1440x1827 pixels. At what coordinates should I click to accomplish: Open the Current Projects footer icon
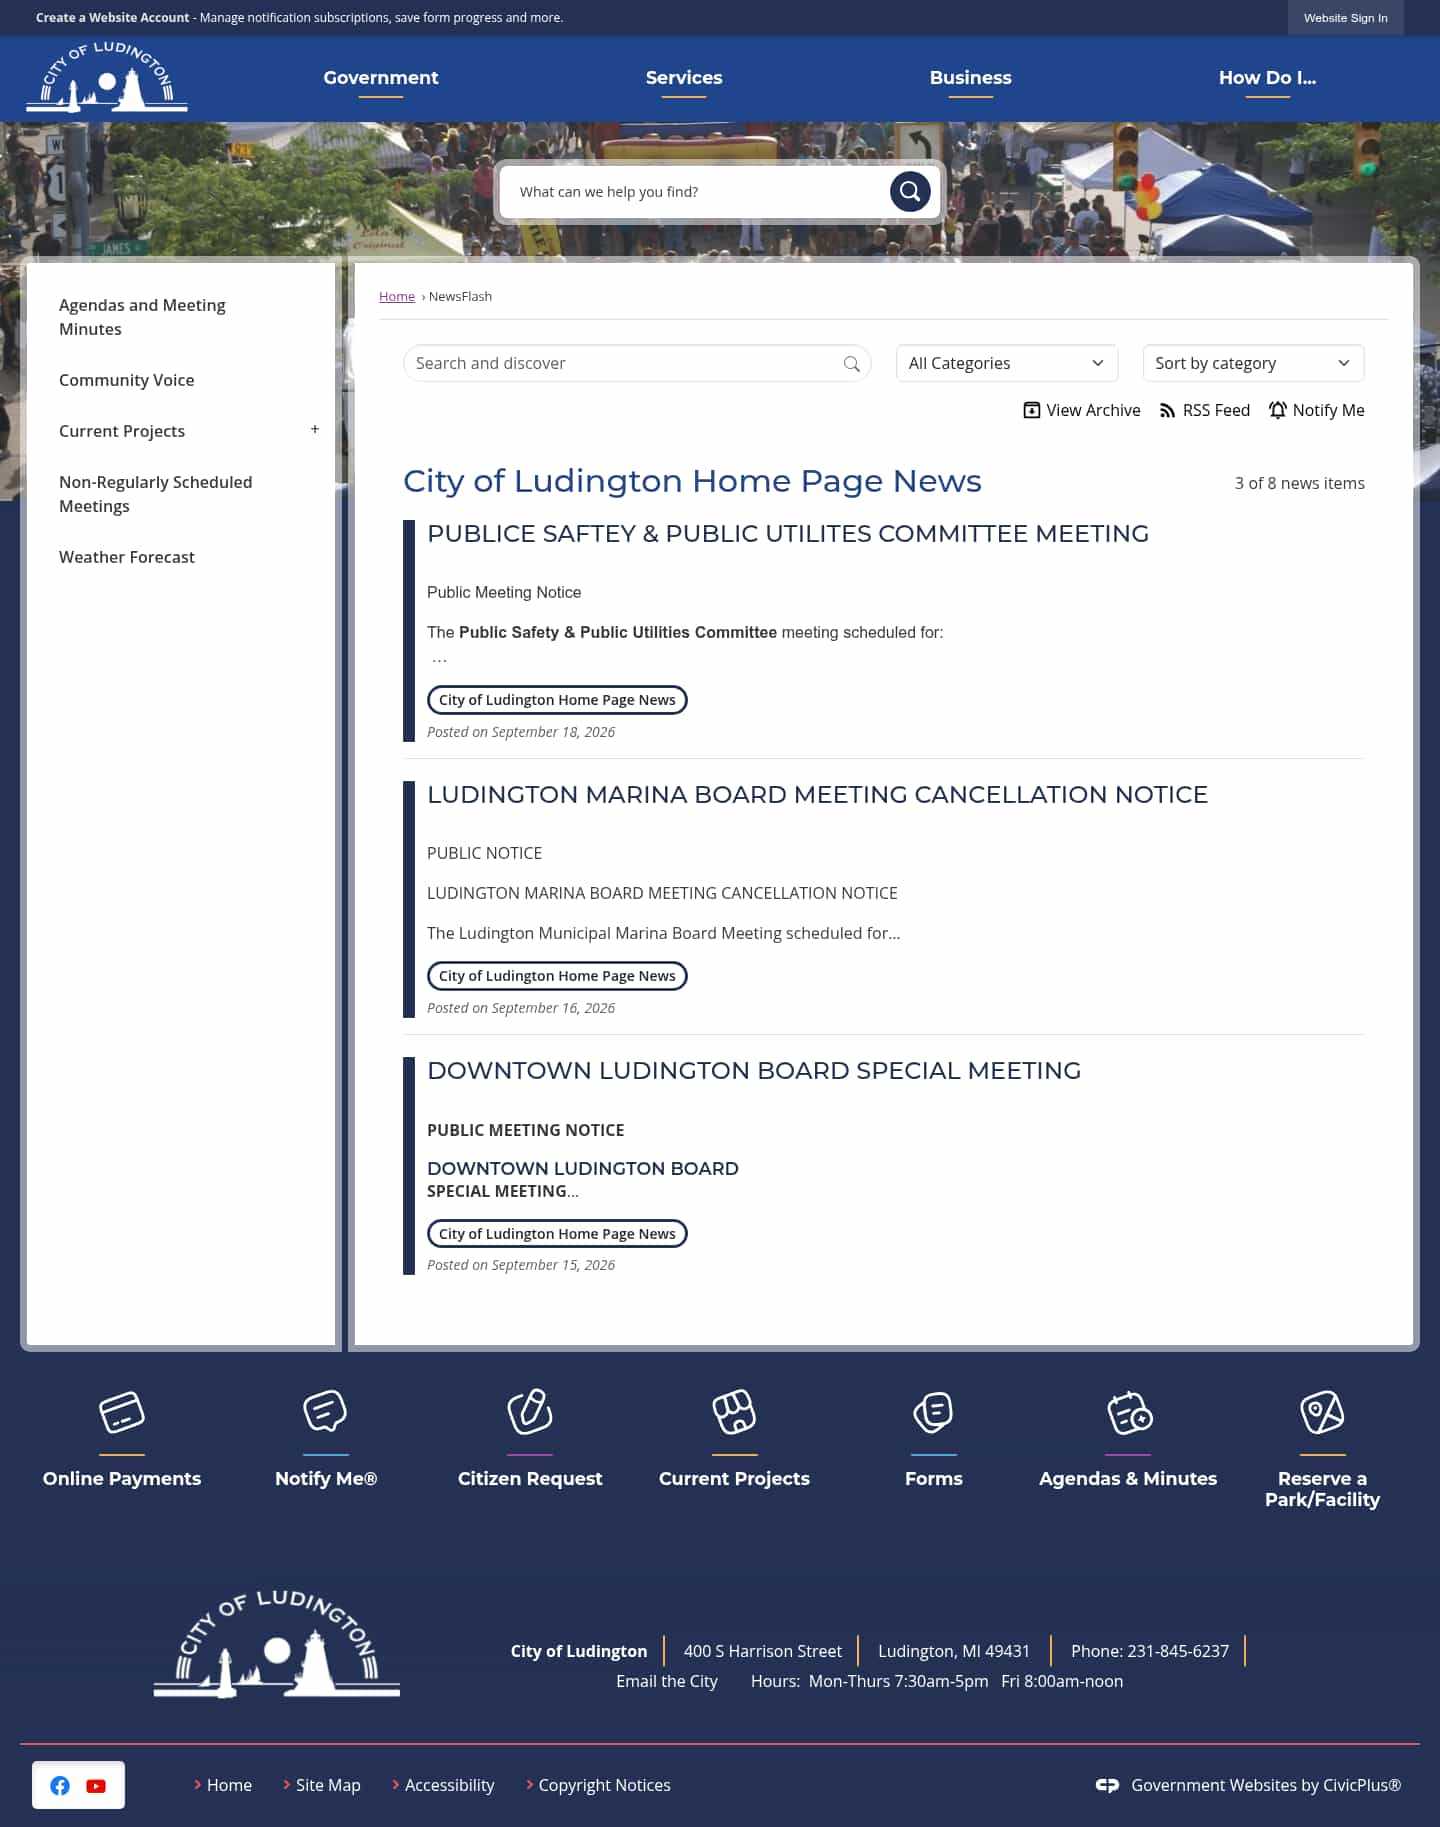pyautogui.click(x=734, y=1412)
